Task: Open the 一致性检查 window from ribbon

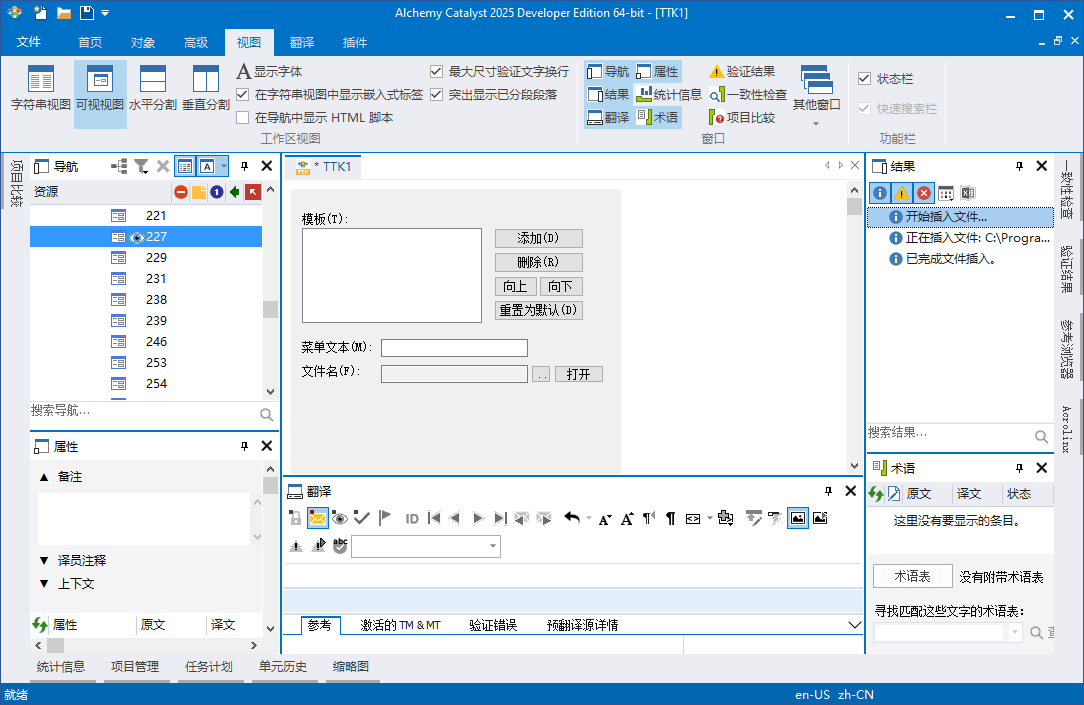Action: click(748, 95)
